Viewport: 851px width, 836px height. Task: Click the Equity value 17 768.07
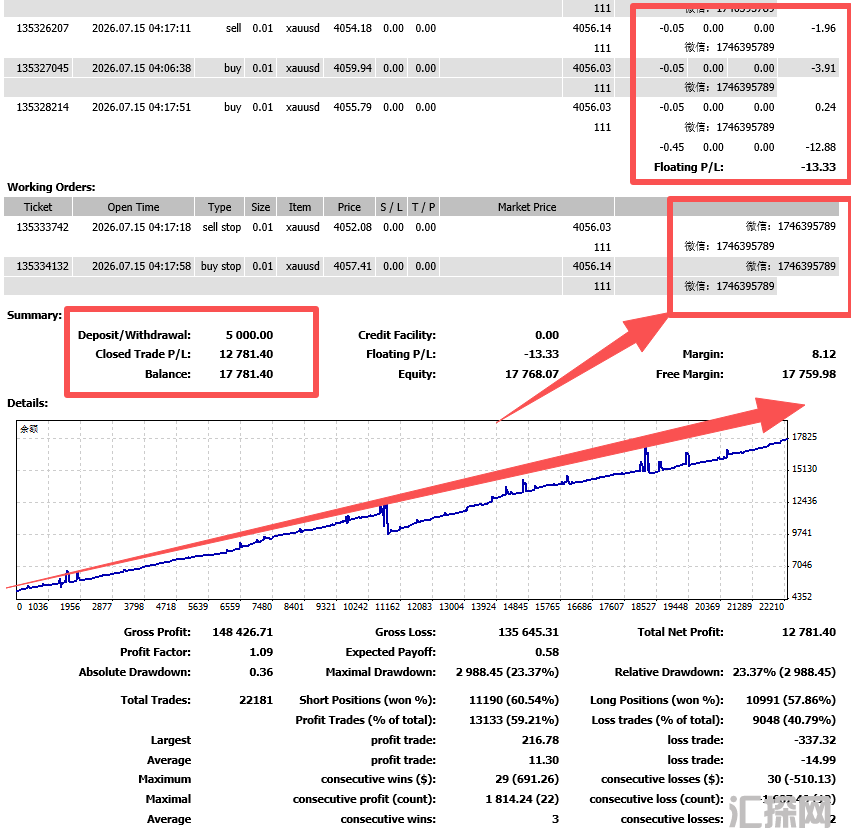(532, 374)
